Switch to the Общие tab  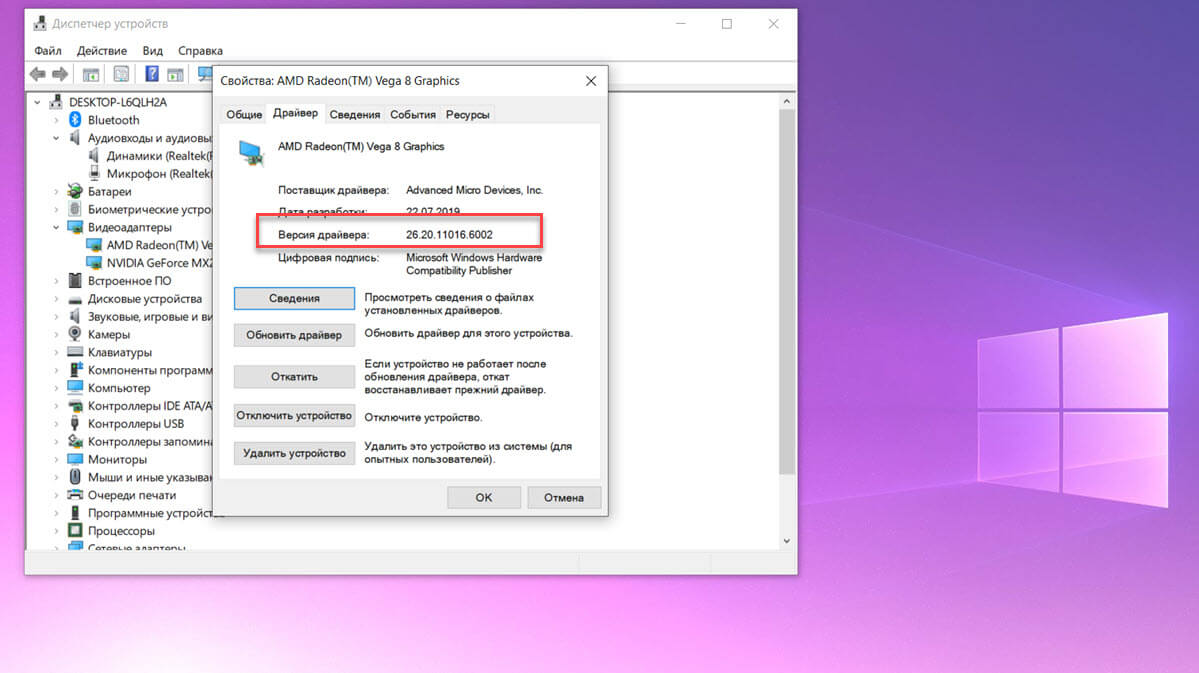point(244,114)
